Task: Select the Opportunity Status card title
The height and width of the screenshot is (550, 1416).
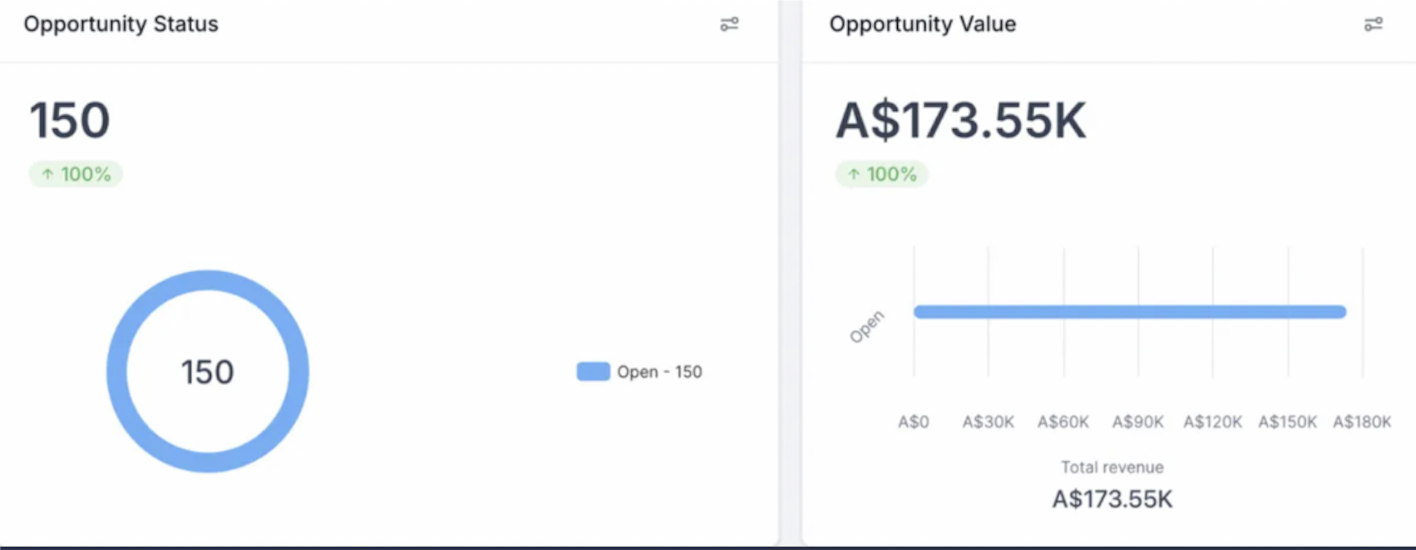Action: point(121,24)
